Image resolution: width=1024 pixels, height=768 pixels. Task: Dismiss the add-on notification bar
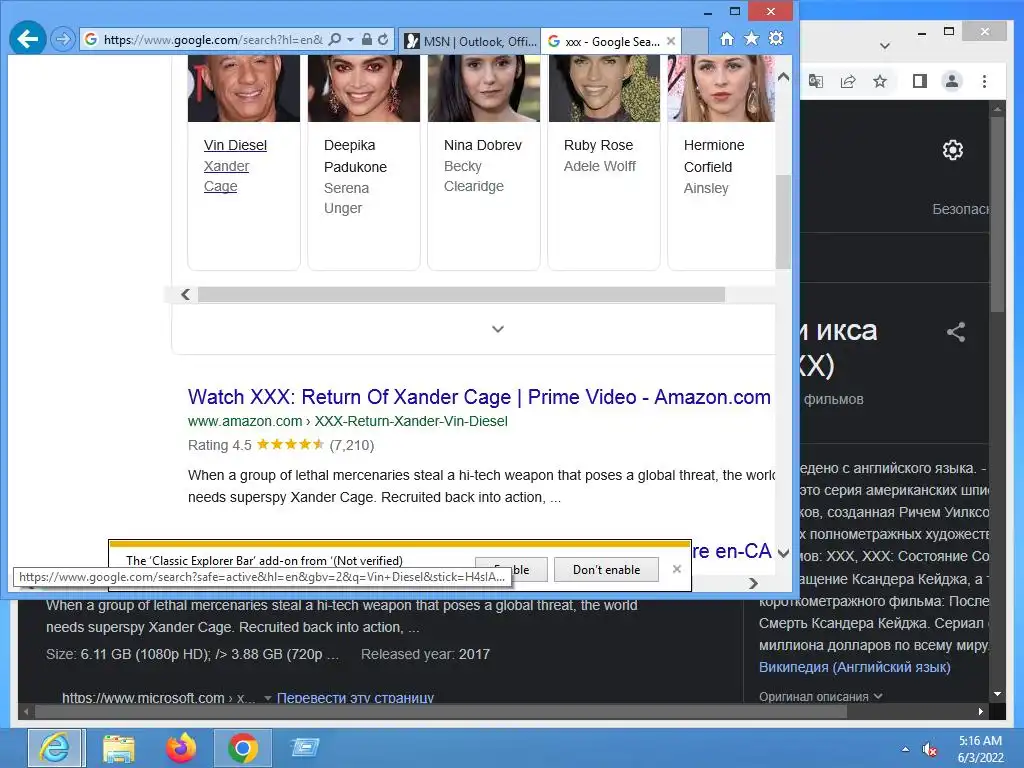[x=677, y=569]
